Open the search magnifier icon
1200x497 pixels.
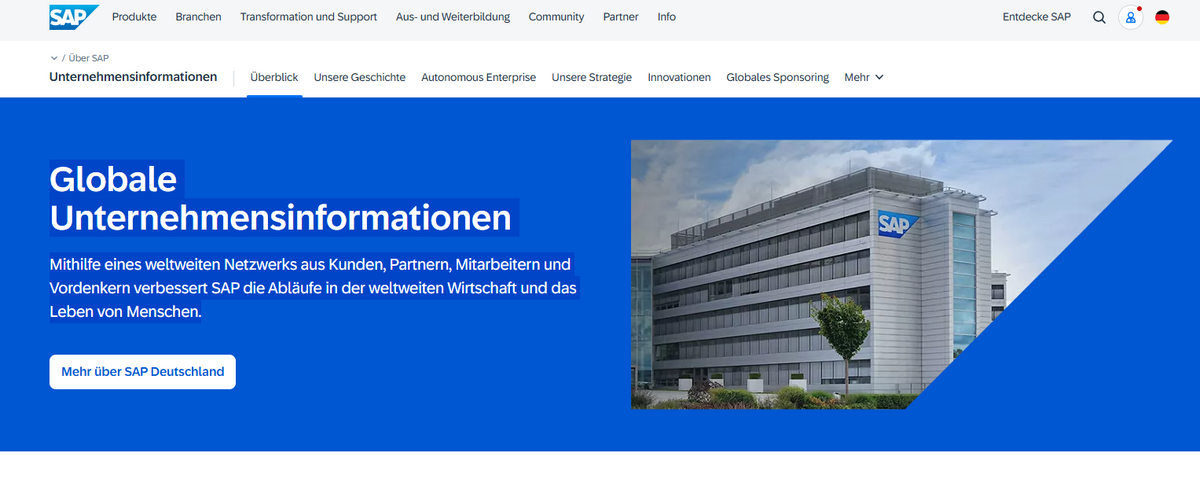point(1099,17)
